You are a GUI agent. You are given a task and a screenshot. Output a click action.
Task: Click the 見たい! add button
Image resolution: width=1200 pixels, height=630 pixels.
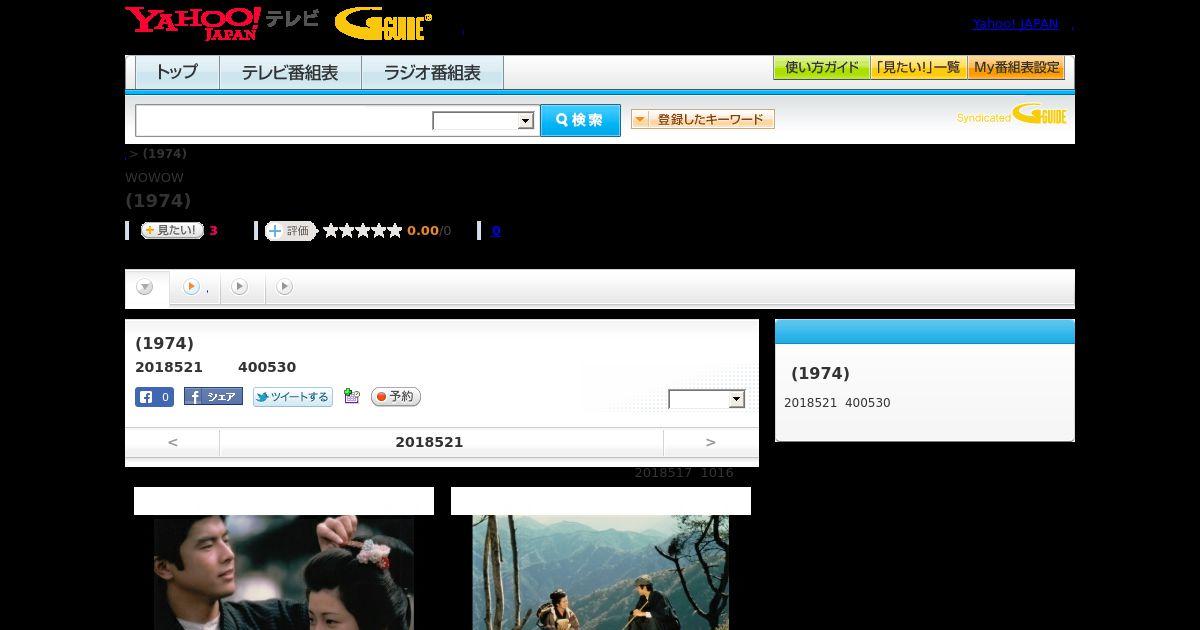172,230
